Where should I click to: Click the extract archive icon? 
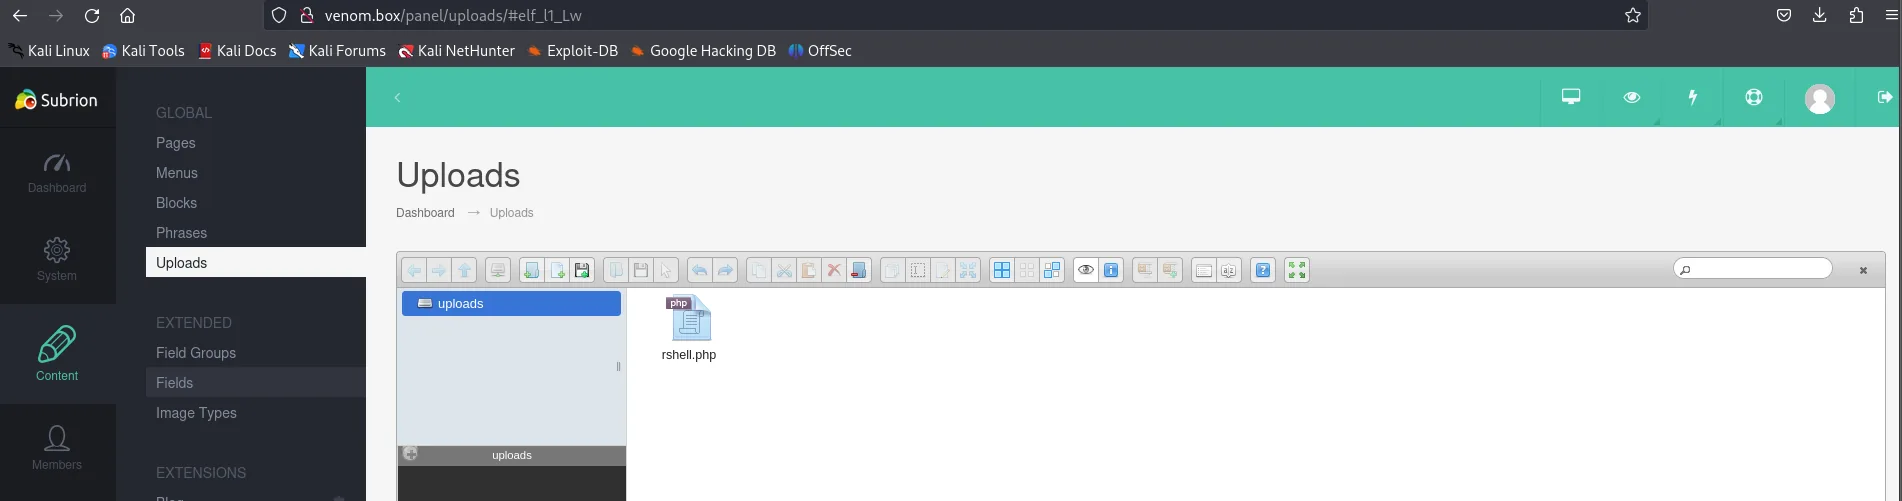tap(1145, 270)
